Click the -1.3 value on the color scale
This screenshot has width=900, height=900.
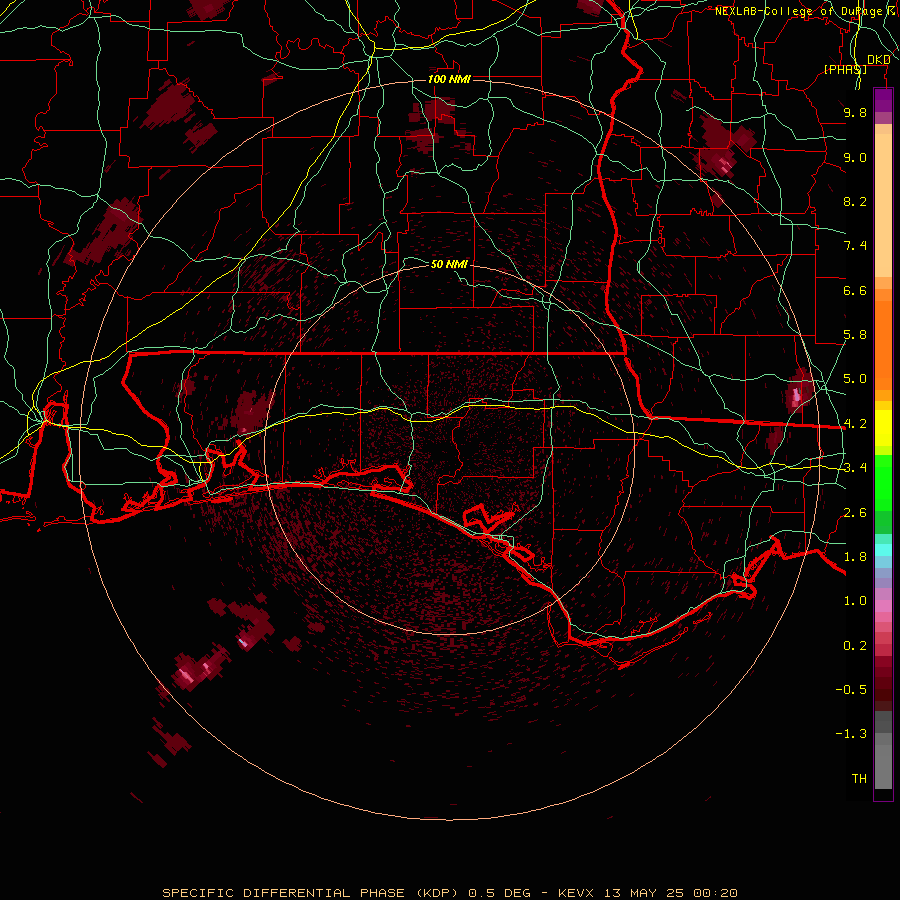click(851, 734)
